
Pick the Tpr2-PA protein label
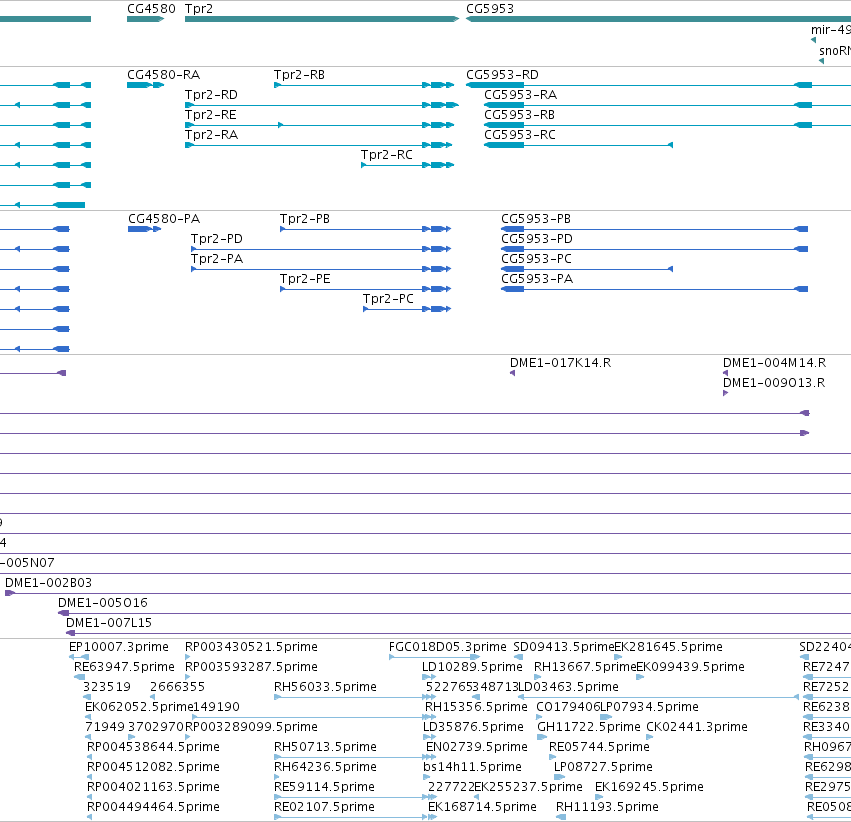217,259
